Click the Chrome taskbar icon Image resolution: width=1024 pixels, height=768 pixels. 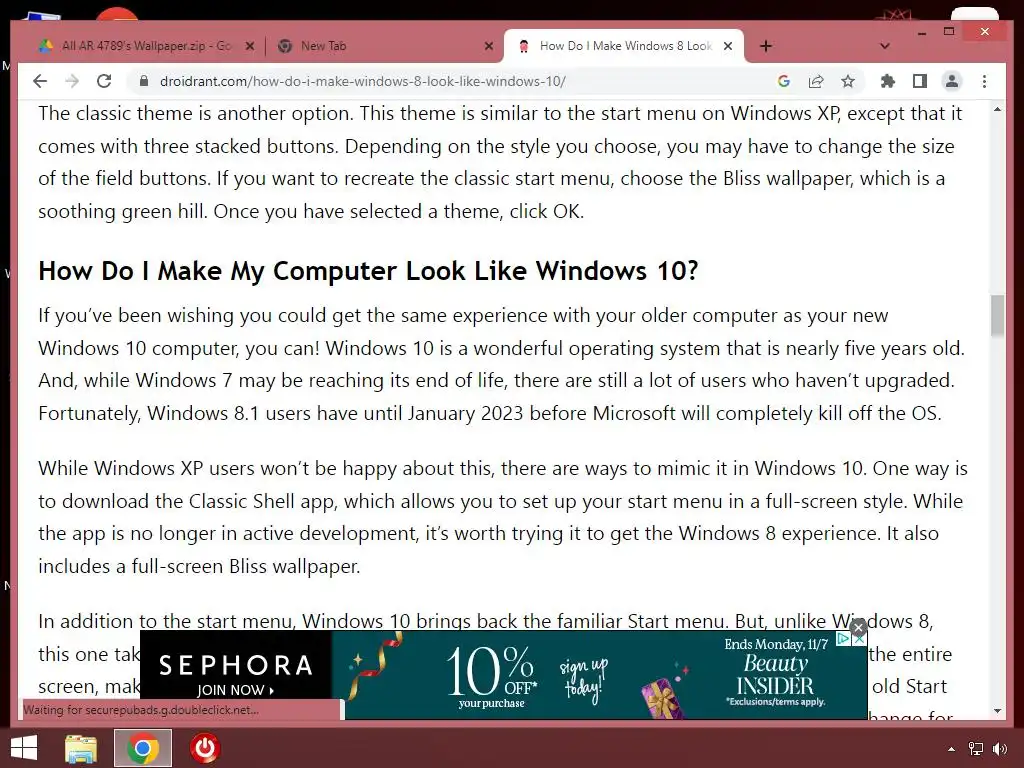(143, 748)
